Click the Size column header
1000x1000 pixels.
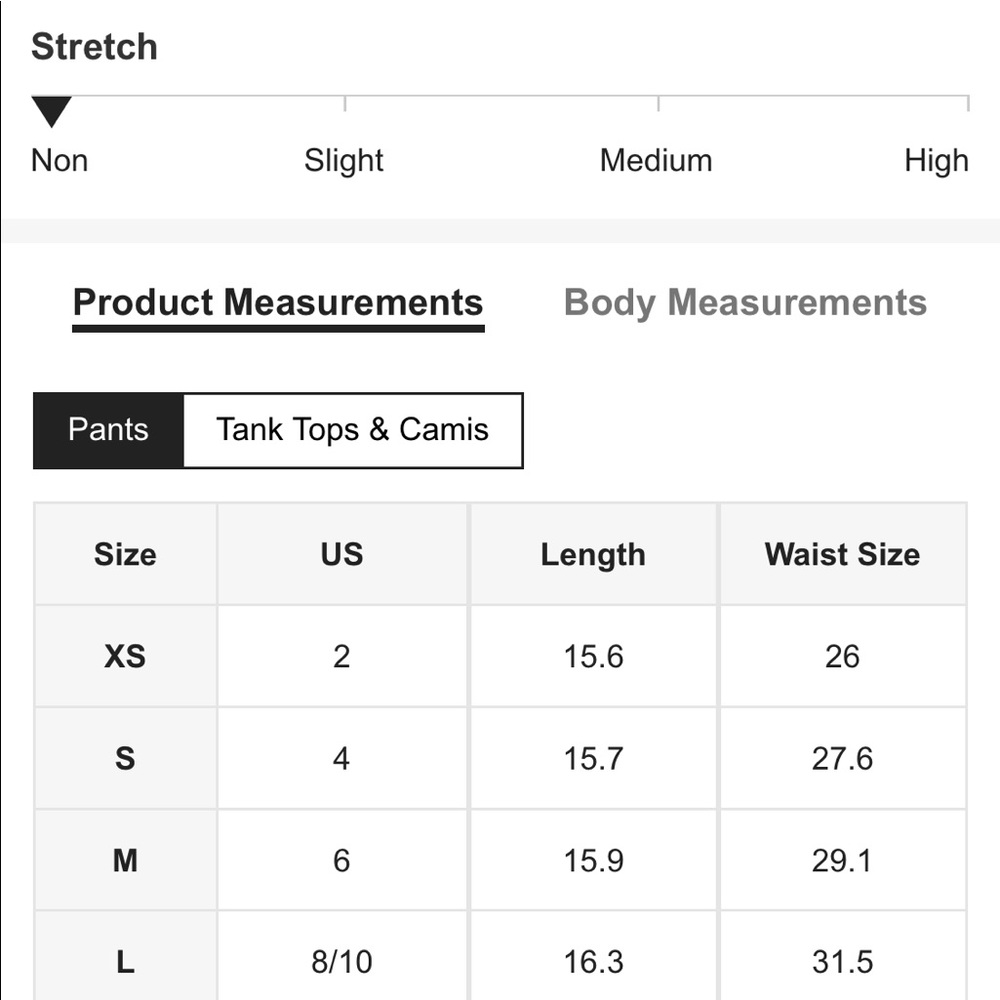click(125, 554)
